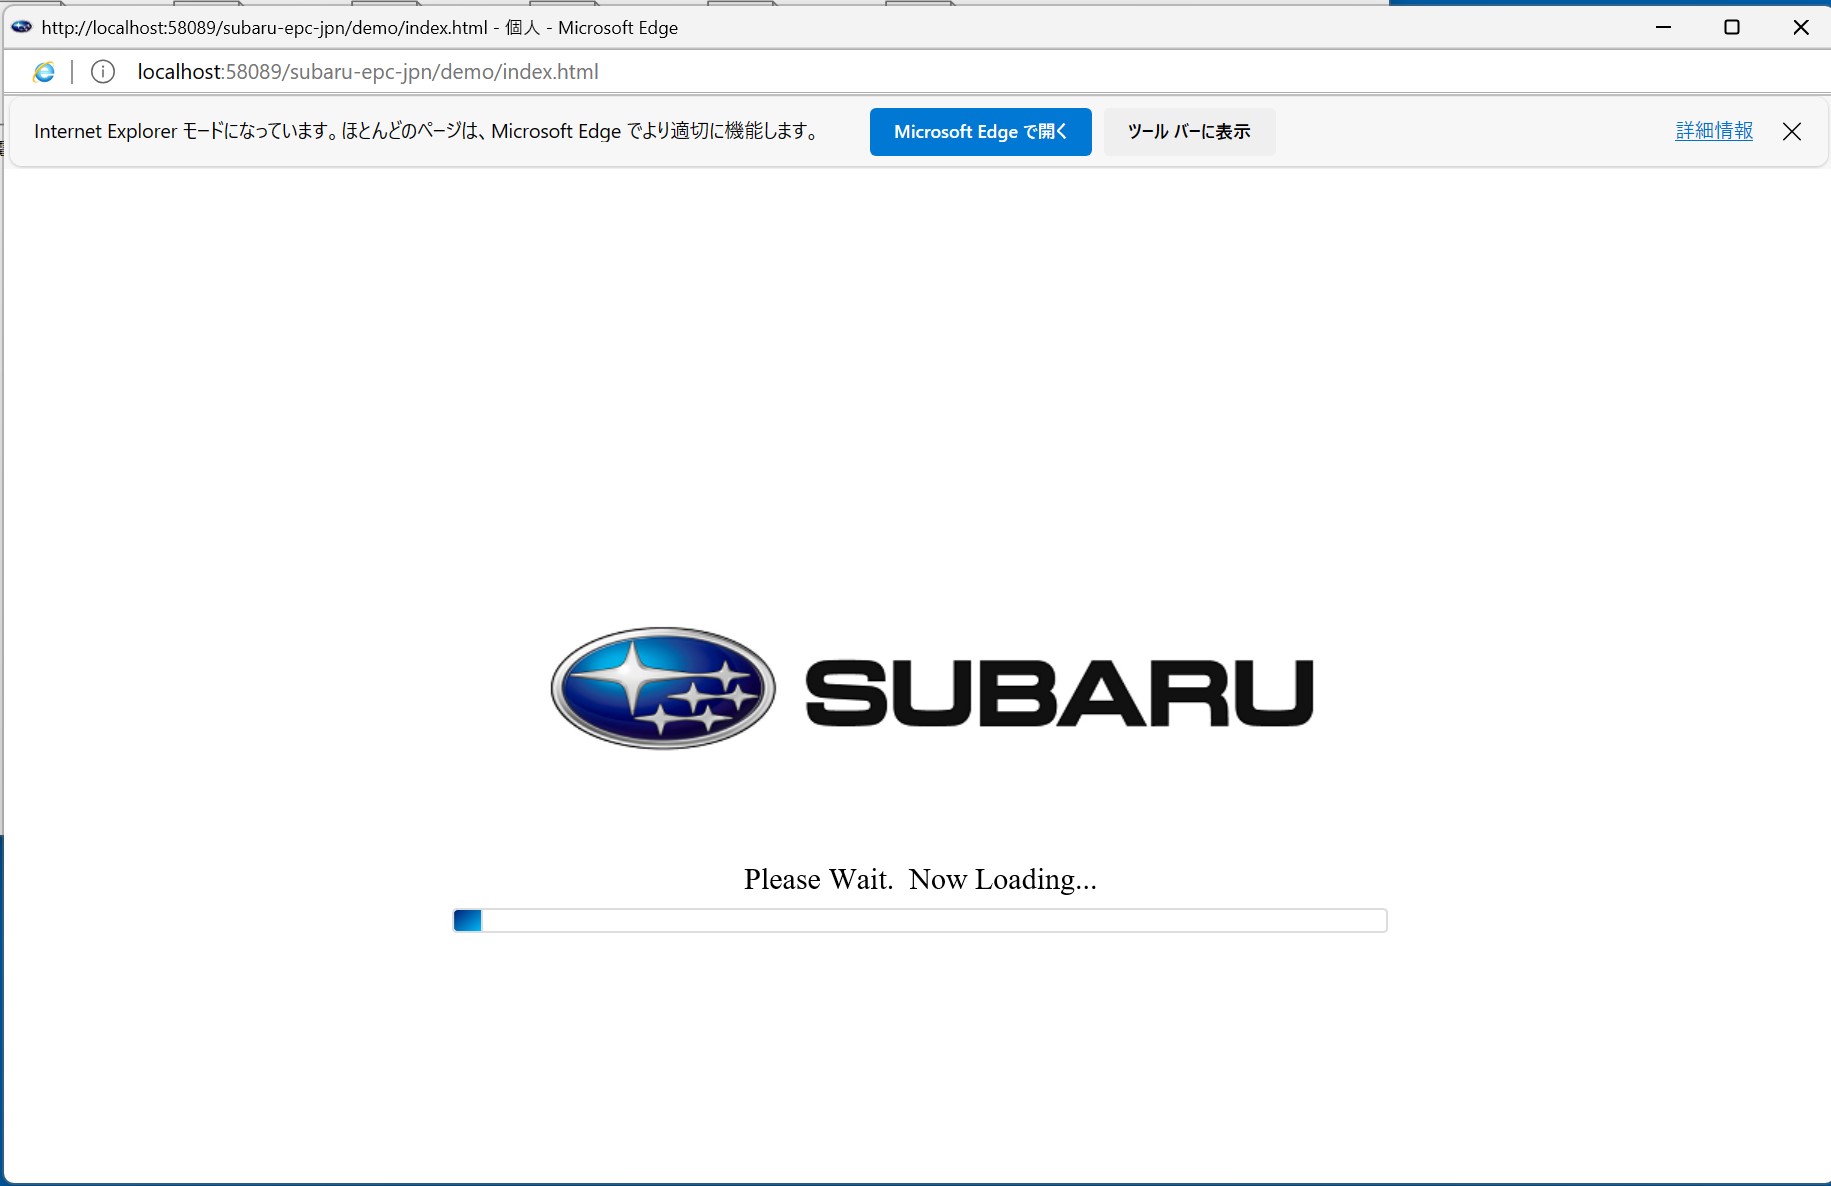Dismiss the IE mode banner with the X
This screenshot has width=1831, height=1186.
point(1791,131)
